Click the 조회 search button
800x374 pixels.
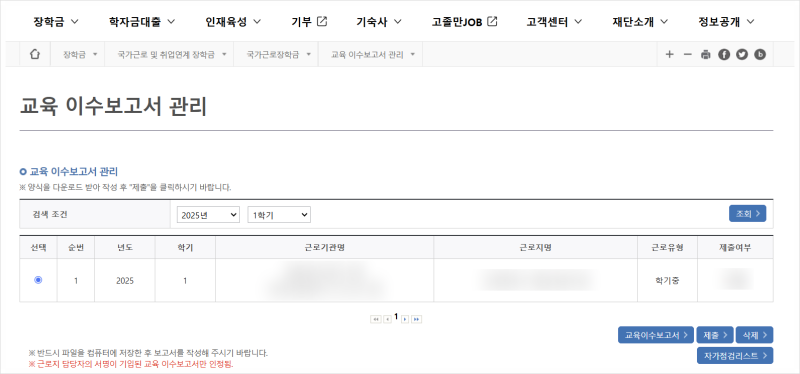click(x=747, y=214)
